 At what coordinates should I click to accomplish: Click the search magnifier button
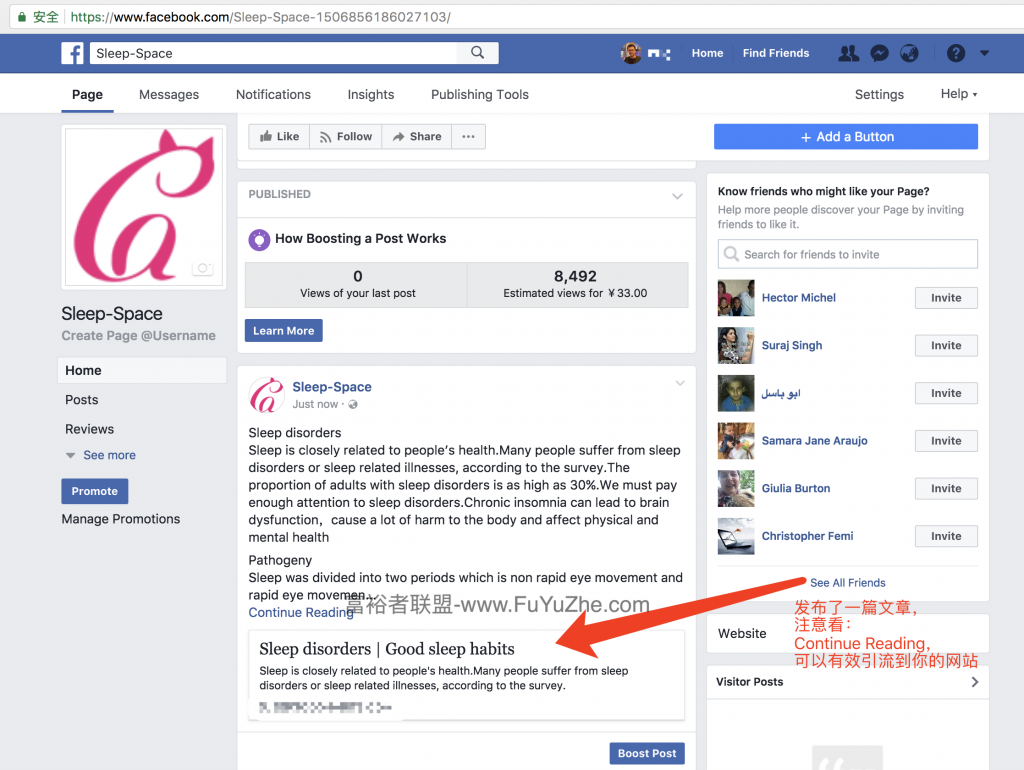(x=477, y=53)
